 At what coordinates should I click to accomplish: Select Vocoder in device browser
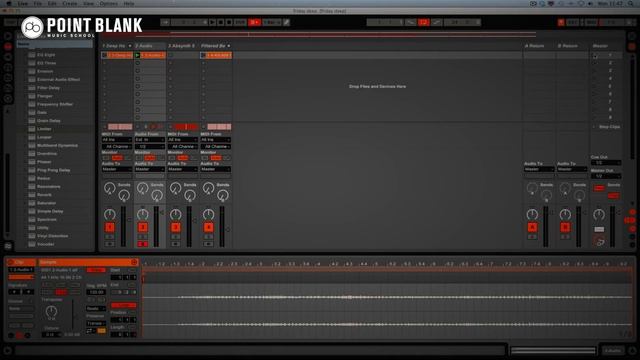point(45,244)
